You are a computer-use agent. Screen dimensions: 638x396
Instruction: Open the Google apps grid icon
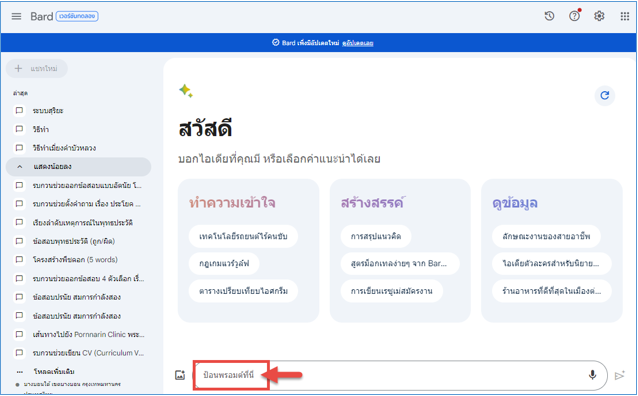625,16
